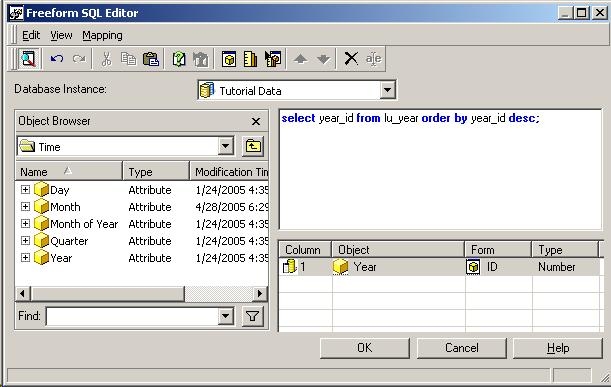611x387 pixels.
Task: Click the right arrow of horizontal scrollbar
Action: coord(260,293)
